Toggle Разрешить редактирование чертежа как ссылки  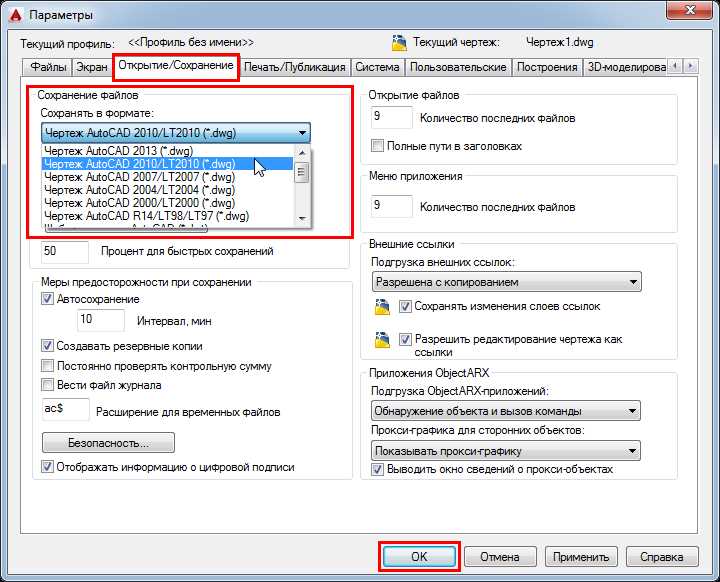click(x=405, y=339)
